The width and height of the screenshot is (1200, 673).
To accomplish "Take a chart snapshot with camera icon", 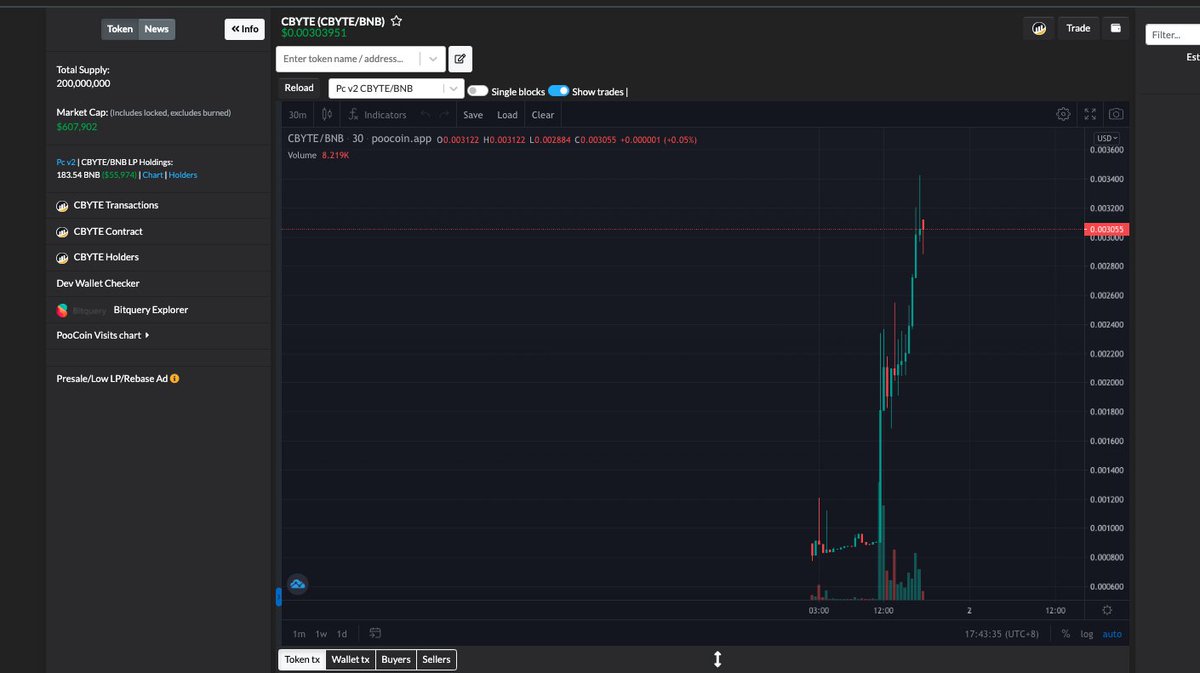I will coord(1116,114).
